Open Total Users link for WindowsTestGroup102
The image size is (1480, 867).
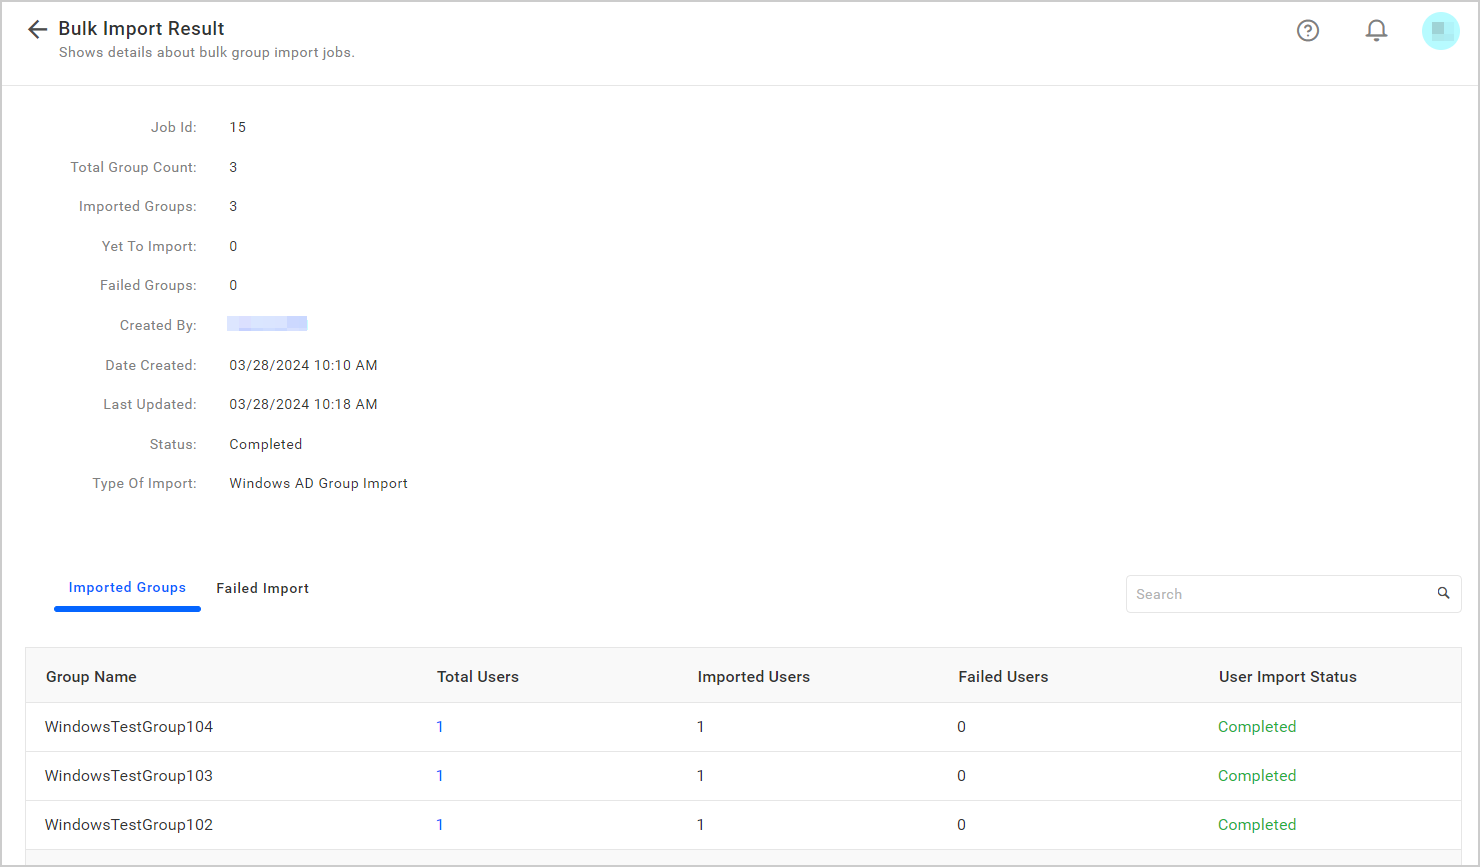point(440,825)
